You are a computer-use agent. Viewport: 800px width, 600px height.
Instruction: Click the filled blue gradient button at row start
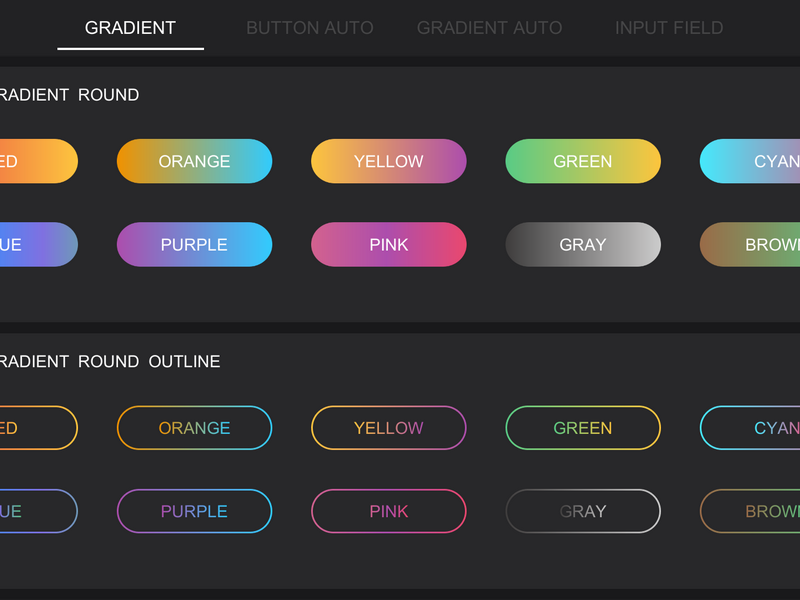[39, 244]
